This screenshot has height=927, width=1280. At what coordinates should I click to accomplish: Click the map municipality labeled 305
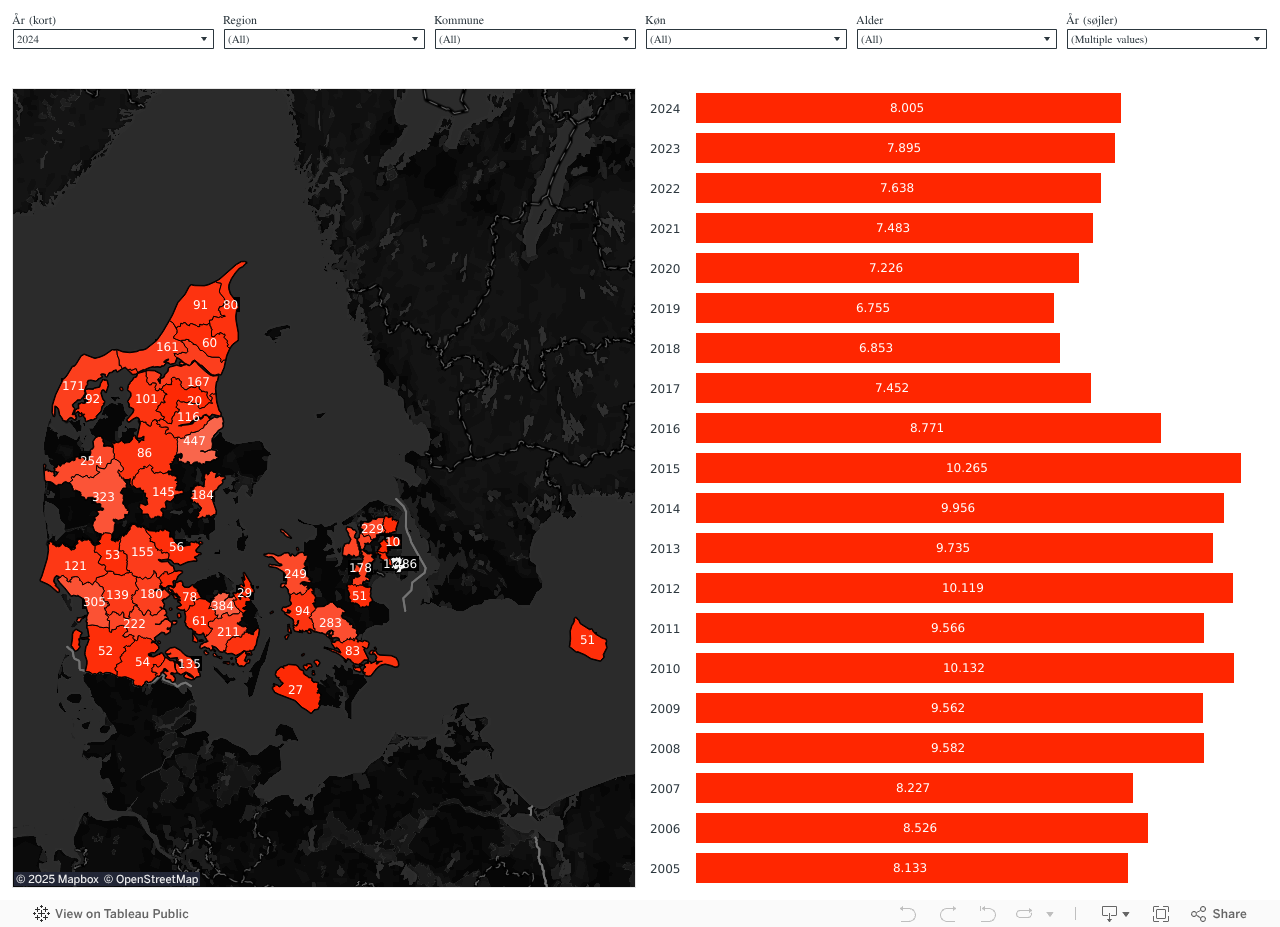(x=94, y=602)
